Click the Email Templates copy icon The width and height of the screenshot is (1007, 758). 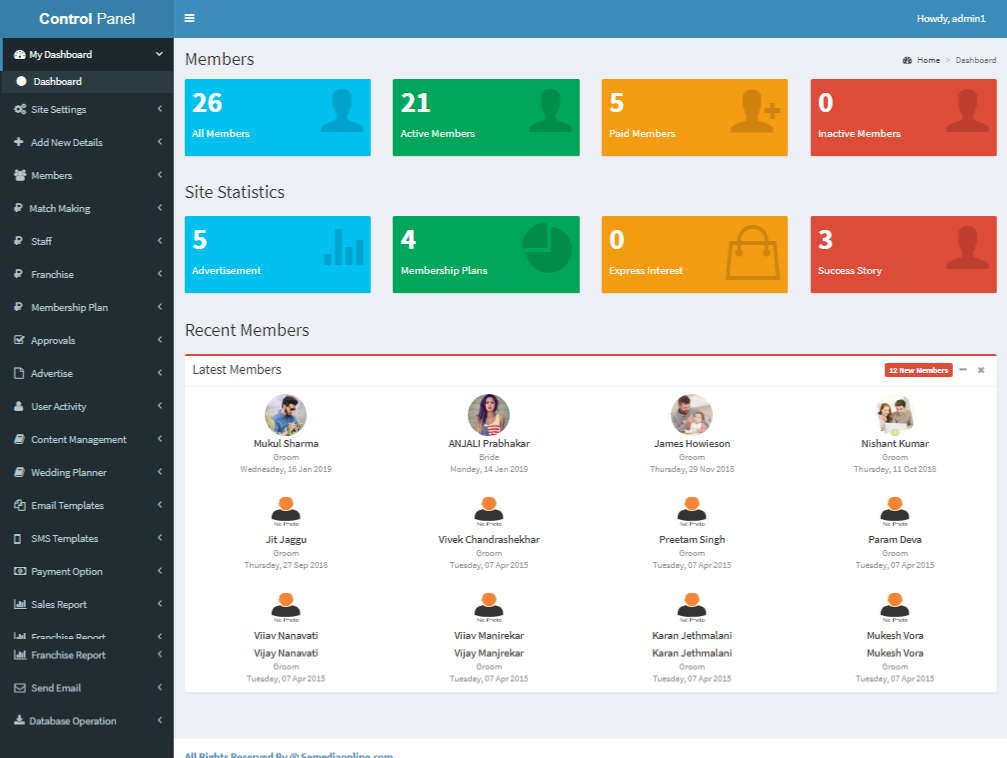click(19, 505)
